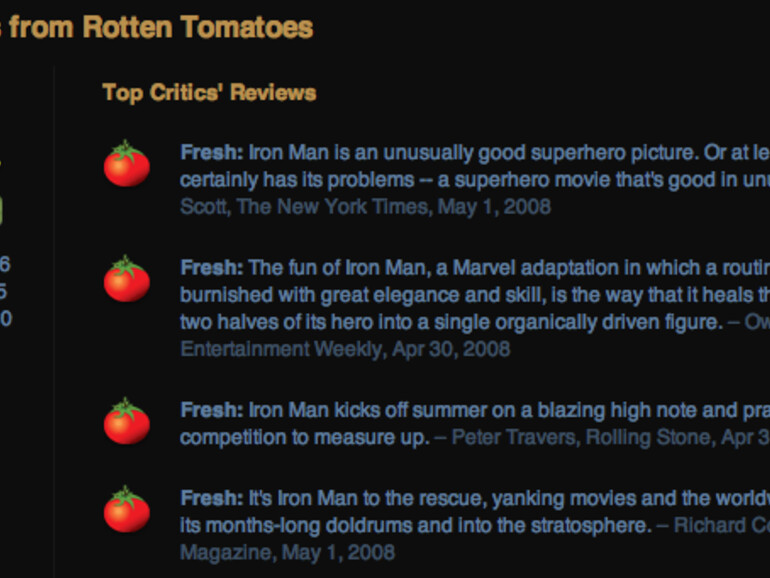The width and height of the screenshot is (770, 578).
Task: Select the 'Fresh:' label on 'The fun of Iron Man' review
Action: [x=212, y=268]
